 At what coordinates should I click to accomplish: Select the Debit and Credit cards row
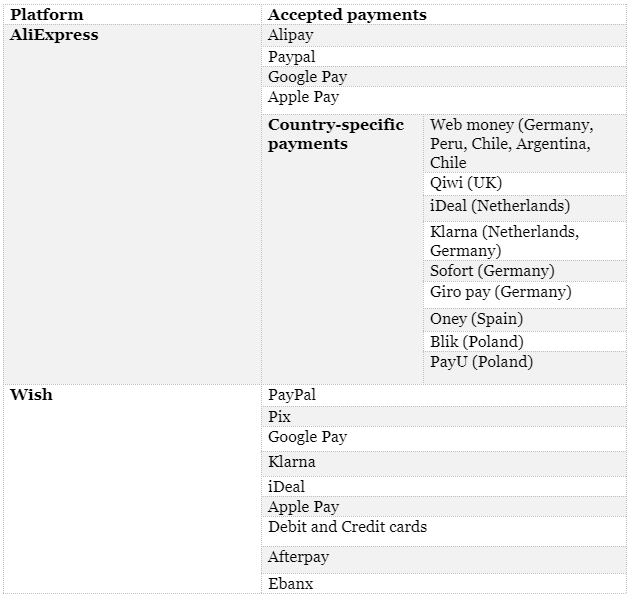347,527
